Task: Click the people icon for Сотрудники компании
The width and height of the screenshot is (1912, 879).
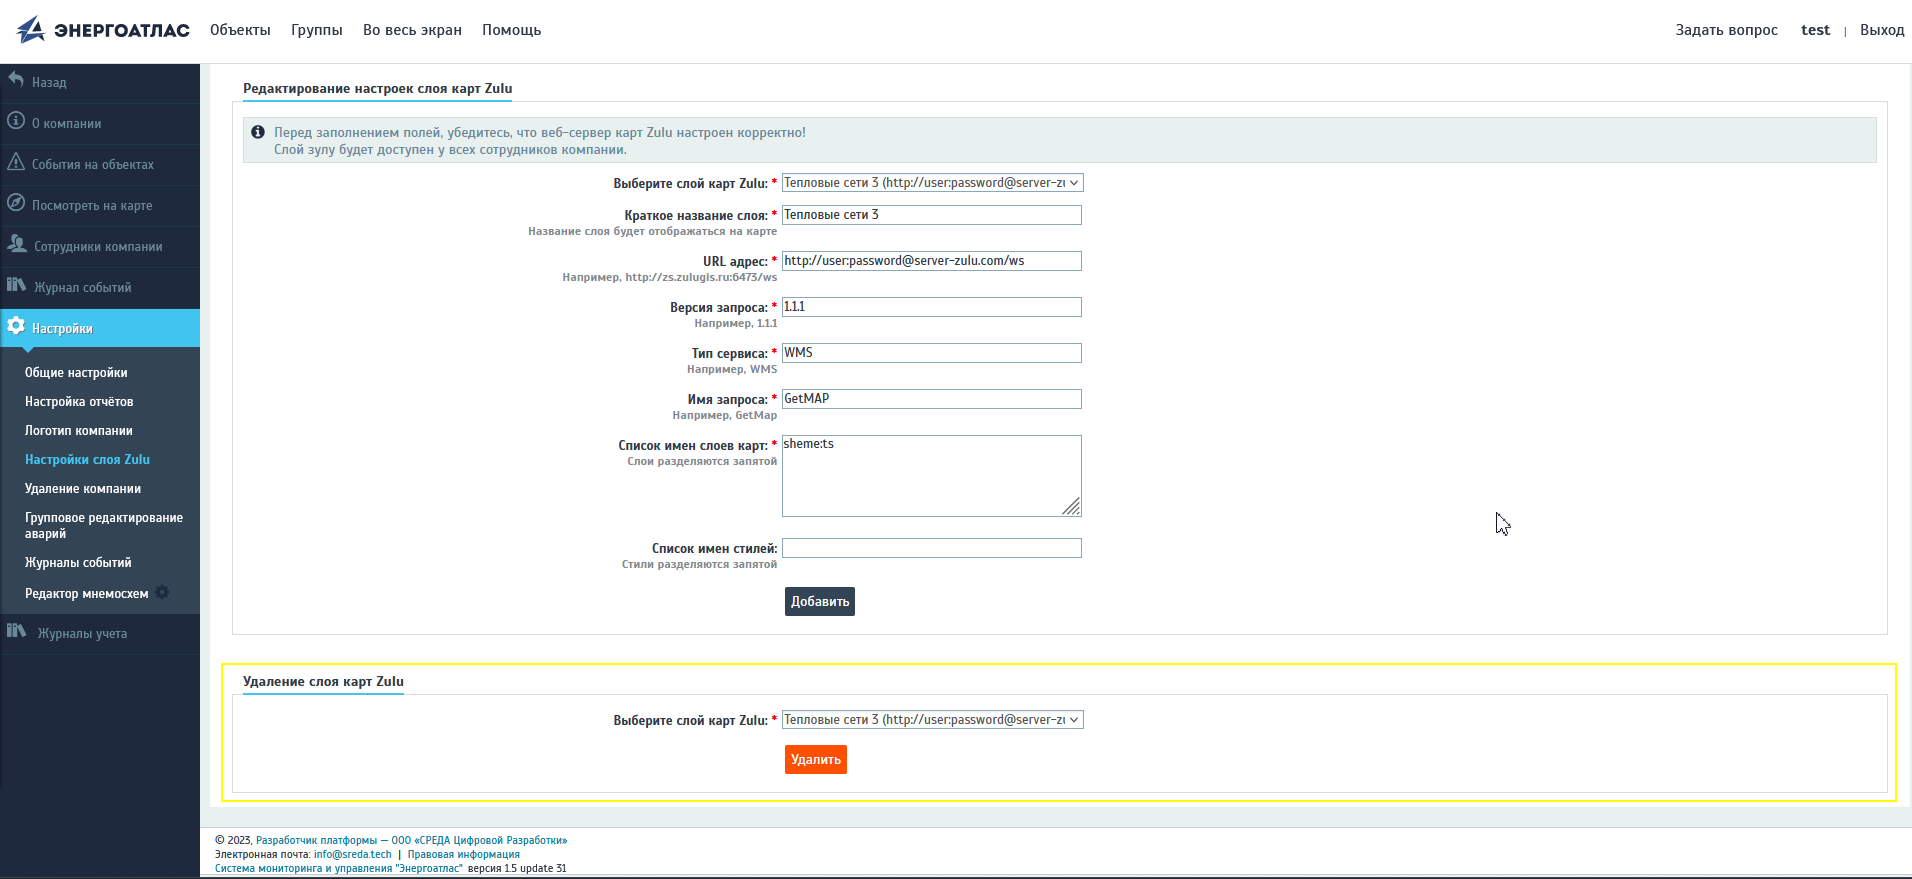Action: pos(17,244)
